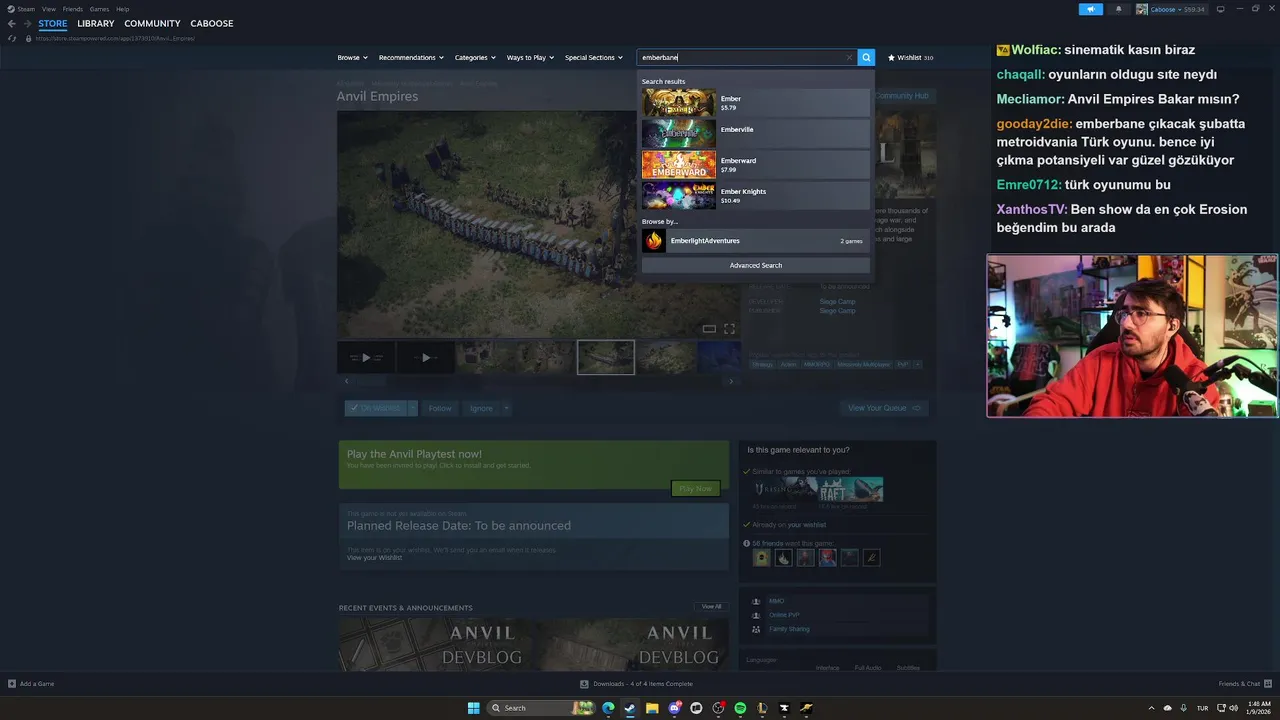The image size is (1280, 720).
Task: Go forward with the right arrow
Action: 28,24
